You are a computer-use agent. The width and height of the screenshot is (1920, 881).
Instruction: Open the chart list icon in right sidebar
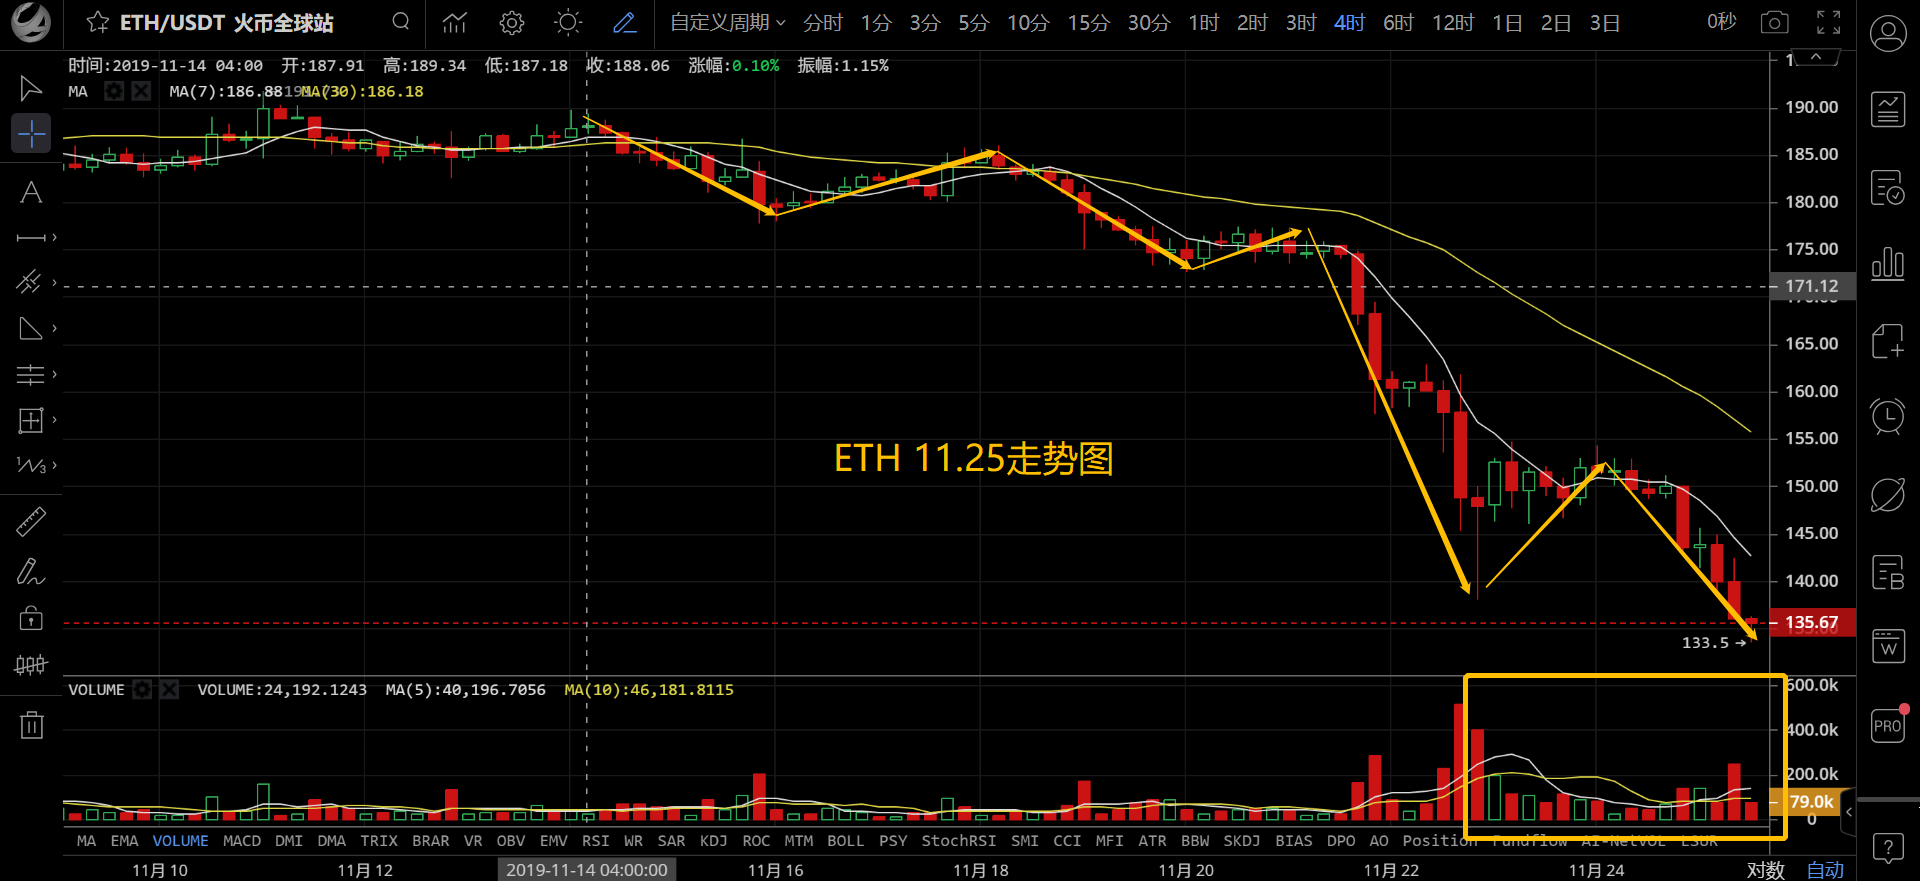pyautogui.click(x=1888, y=109)
